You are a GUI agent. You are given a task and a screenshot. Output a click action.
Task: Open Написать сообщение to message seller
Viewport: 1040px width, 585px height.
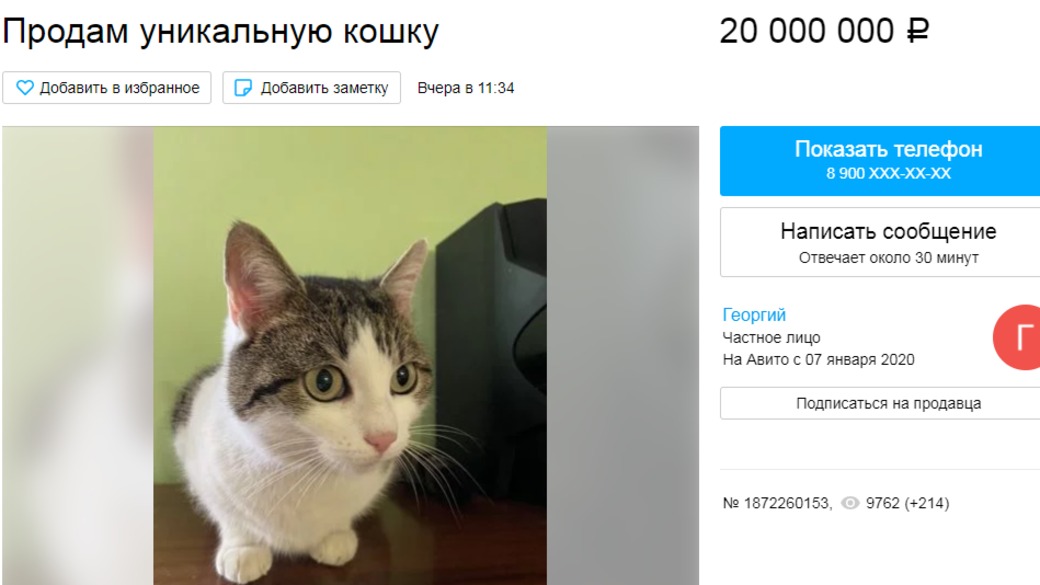click(x=880, y=242)
